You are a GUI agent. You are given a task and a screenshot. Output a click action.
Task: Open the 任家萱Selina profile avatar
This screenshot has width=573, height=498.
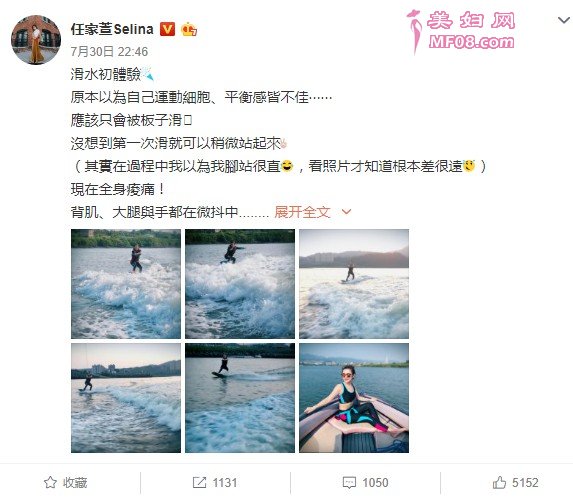(36, 40)
